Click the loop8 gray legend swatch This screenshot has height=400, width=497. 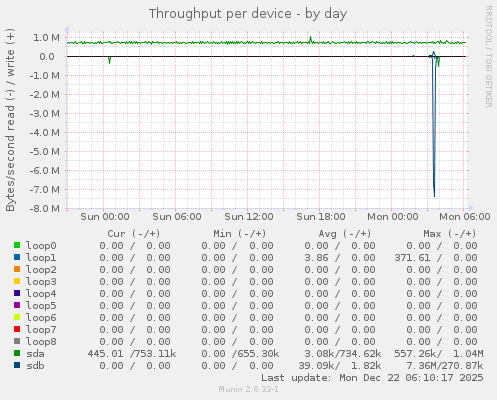(x=17, y=341)
